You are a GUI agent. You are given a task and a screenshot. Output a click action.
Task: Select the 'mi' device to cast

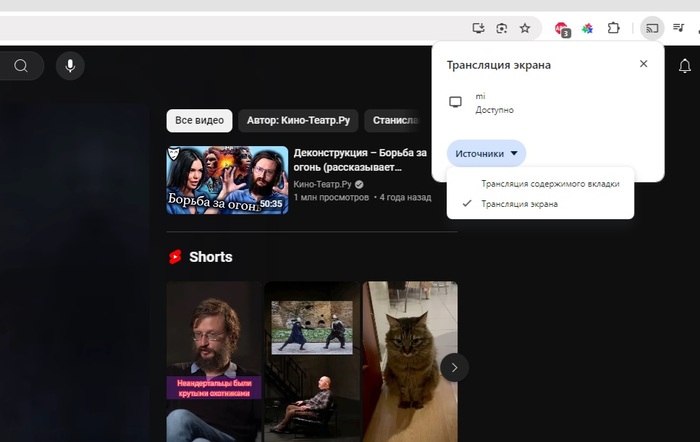(480, 102)
